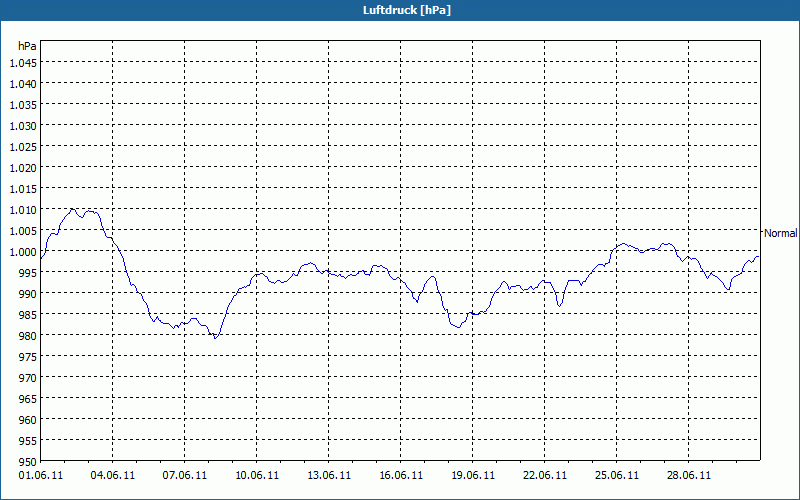800x500 pixels.
Task: Click the 22.06.11 date label
Action: click(x=545, y=475)
